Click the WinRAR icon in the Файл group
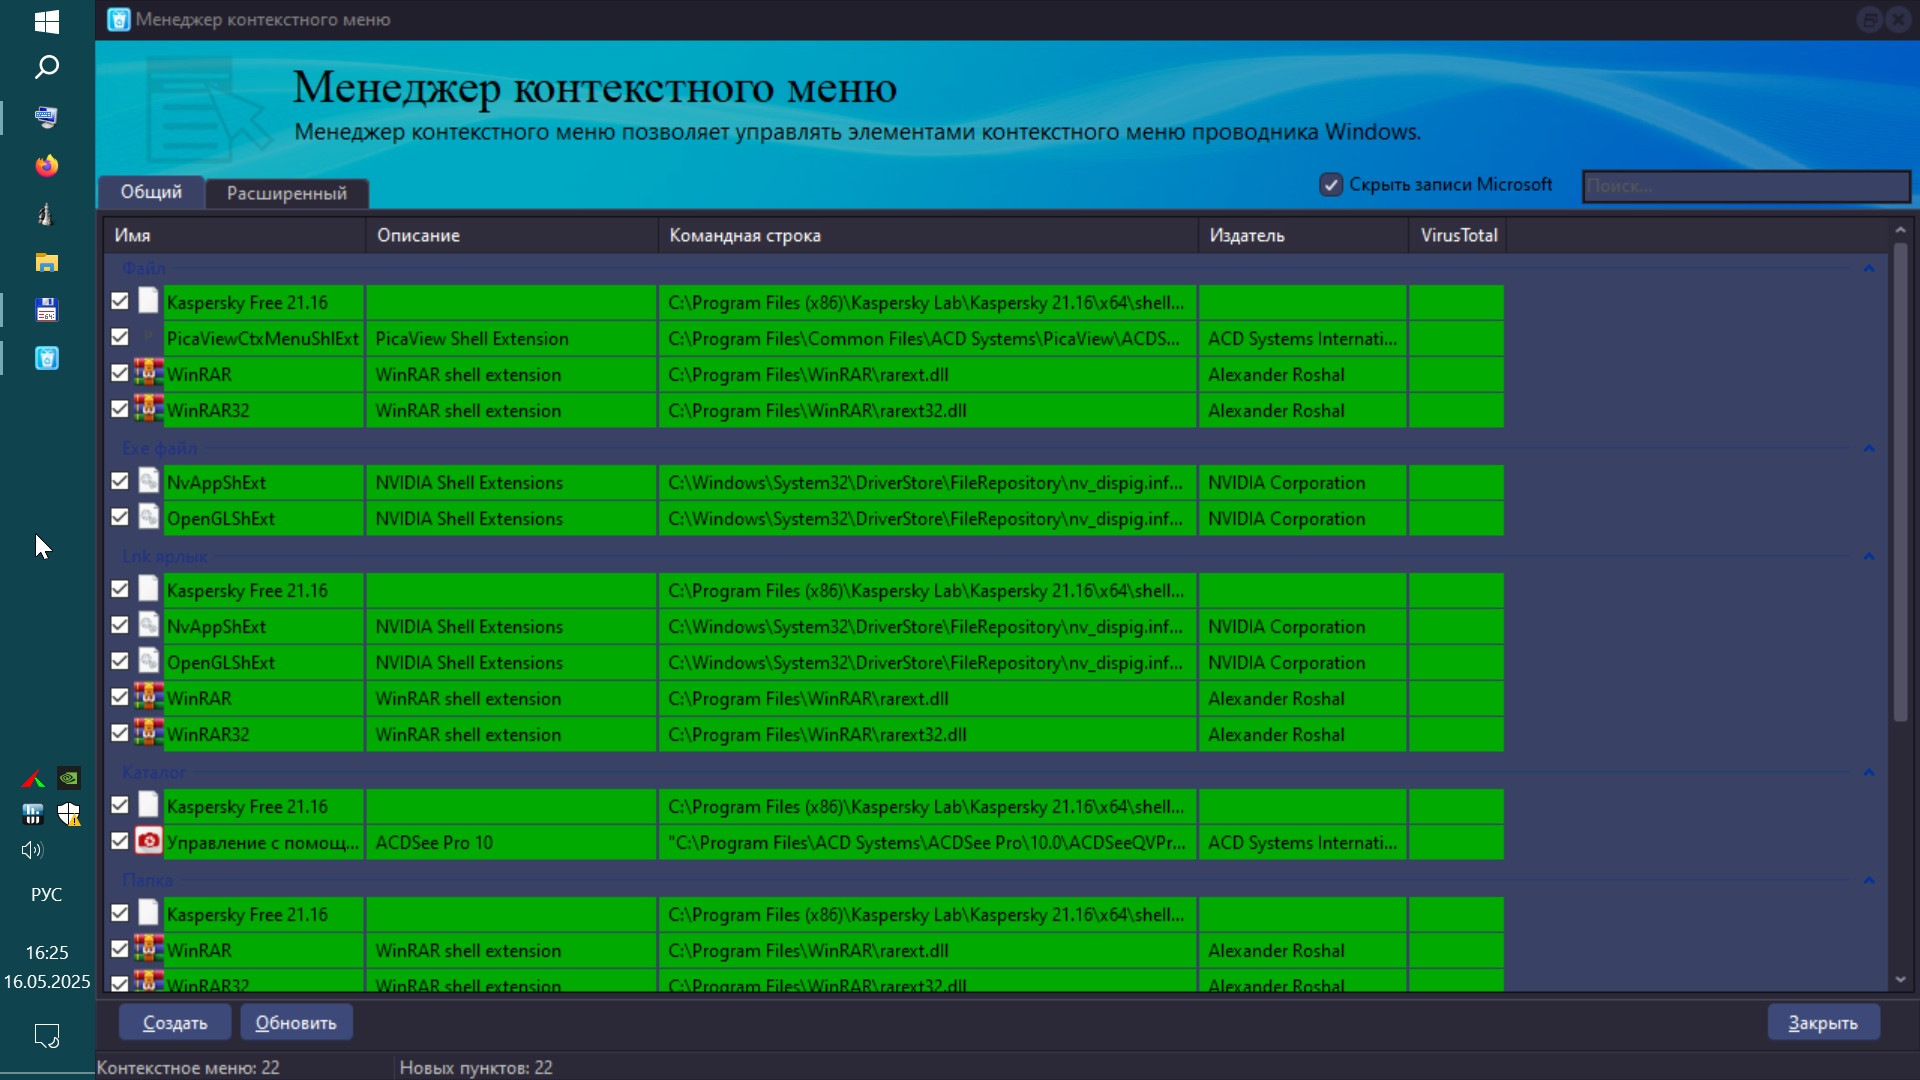 click(x=148, y=374)
